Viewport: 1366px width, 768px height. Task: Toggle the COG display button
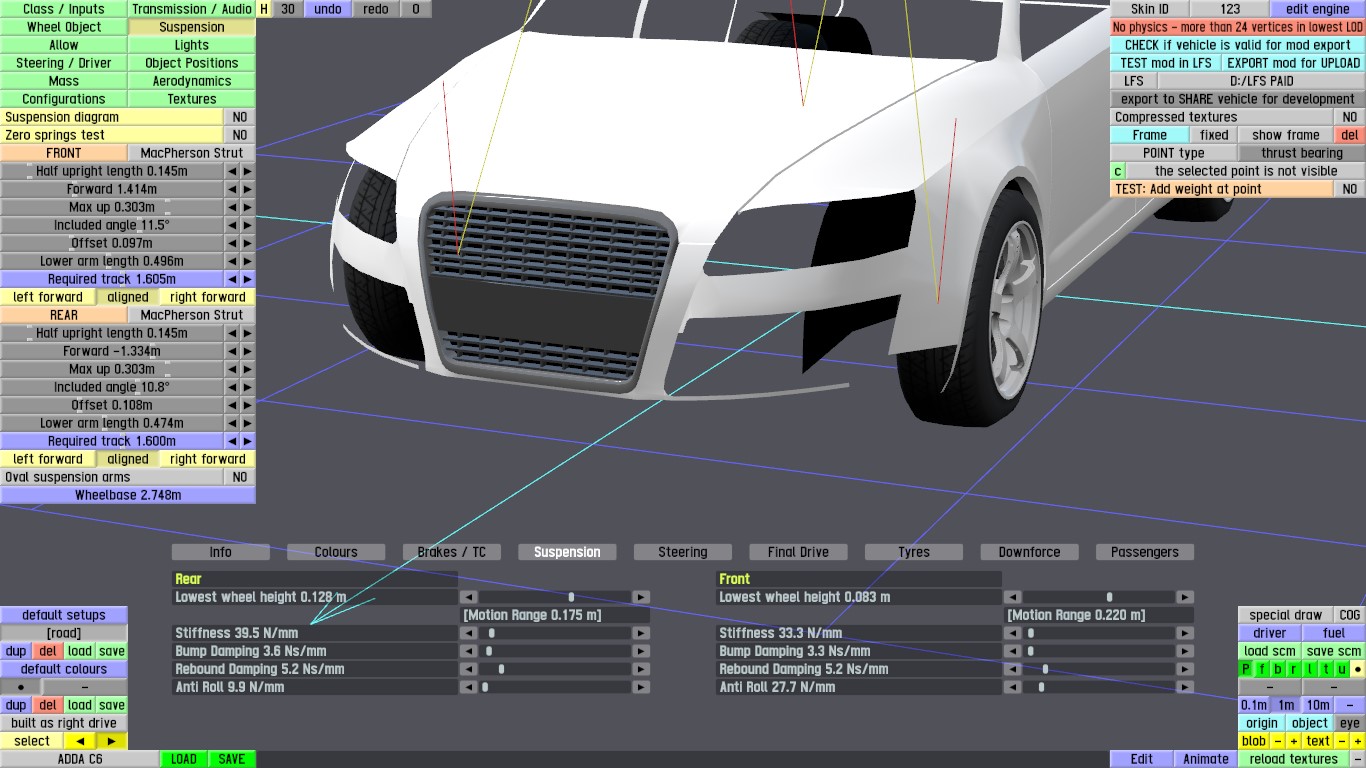pyautogui.click(x=1350, y=615)
